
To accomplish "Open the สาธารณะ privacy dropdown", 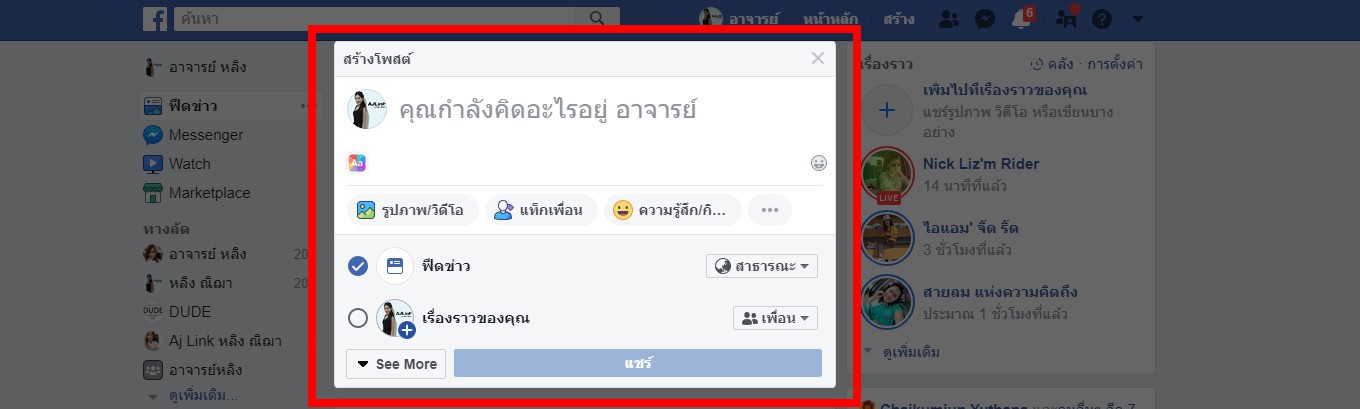I will [762, 266].
